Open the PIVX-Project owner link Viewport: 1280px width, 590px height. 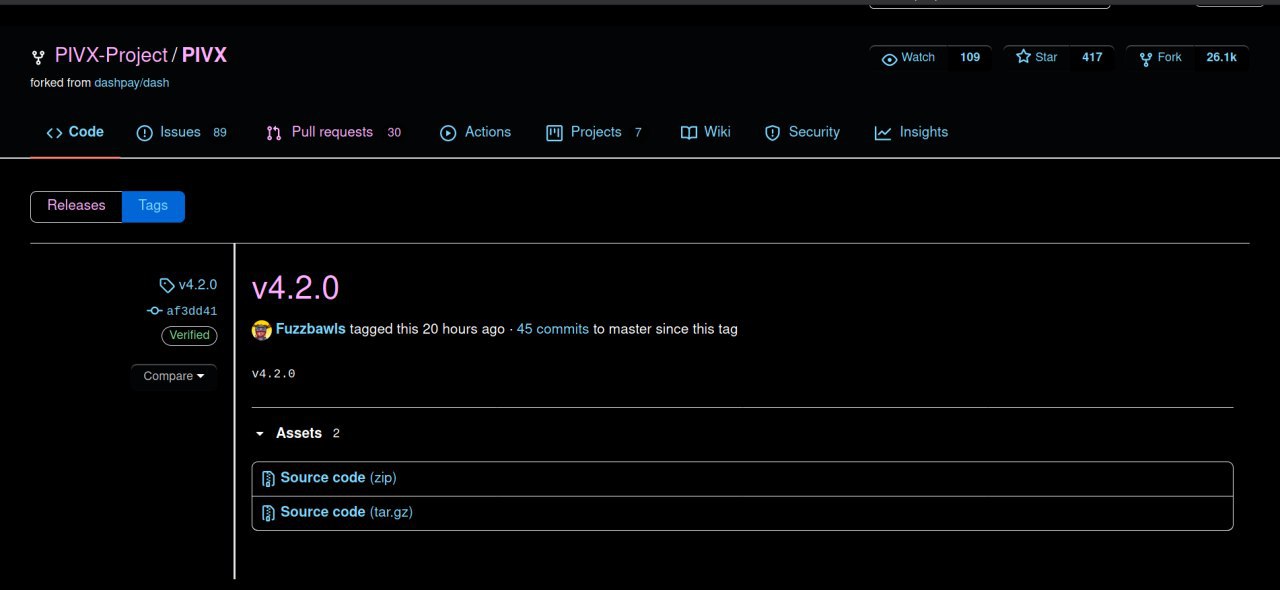pyautogui.click(x=111, y=55)
